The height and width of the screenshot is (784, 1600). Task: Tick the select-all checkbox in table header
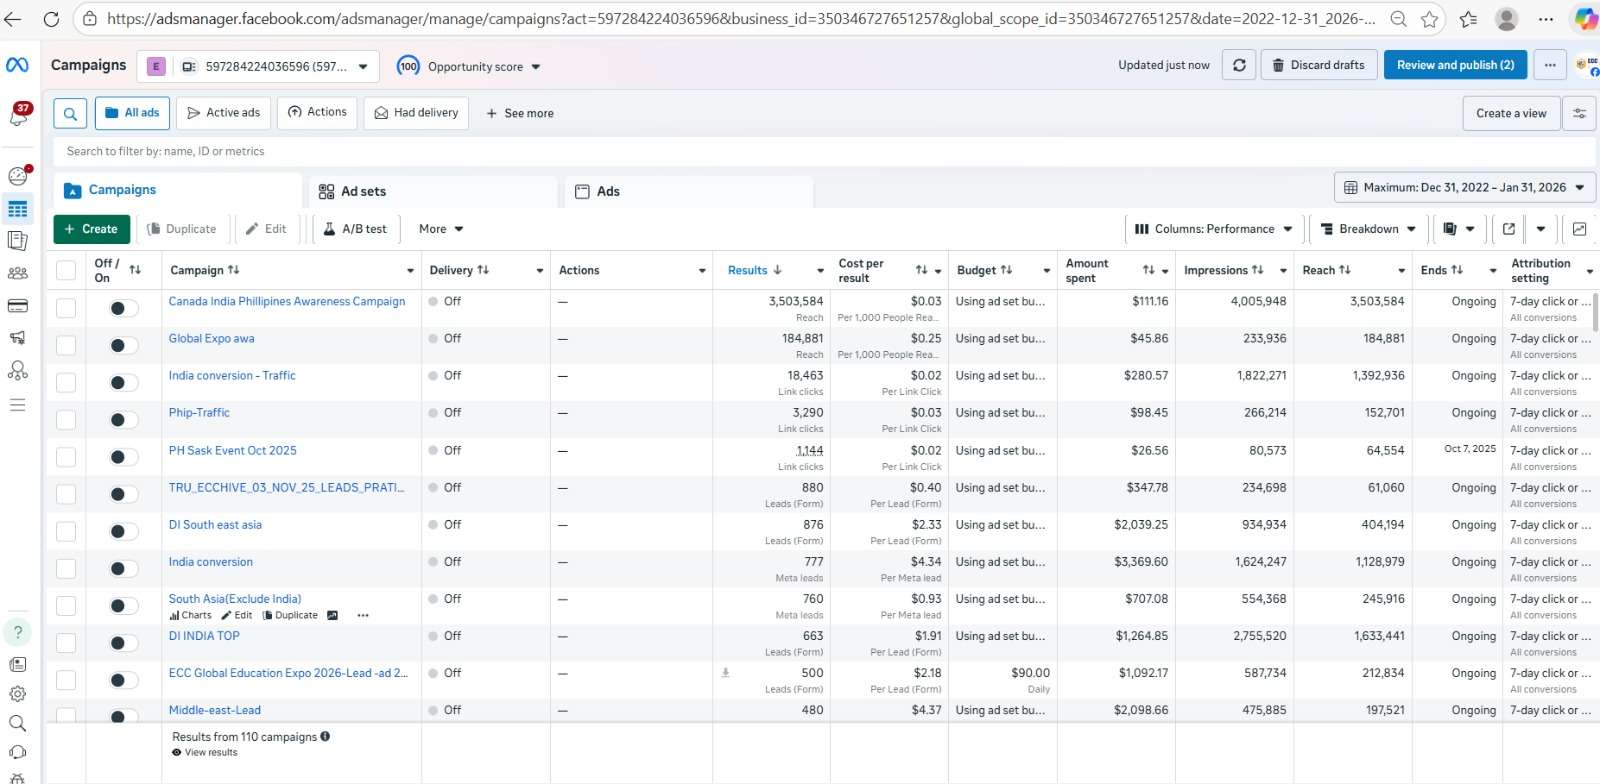tap(66, 270)
